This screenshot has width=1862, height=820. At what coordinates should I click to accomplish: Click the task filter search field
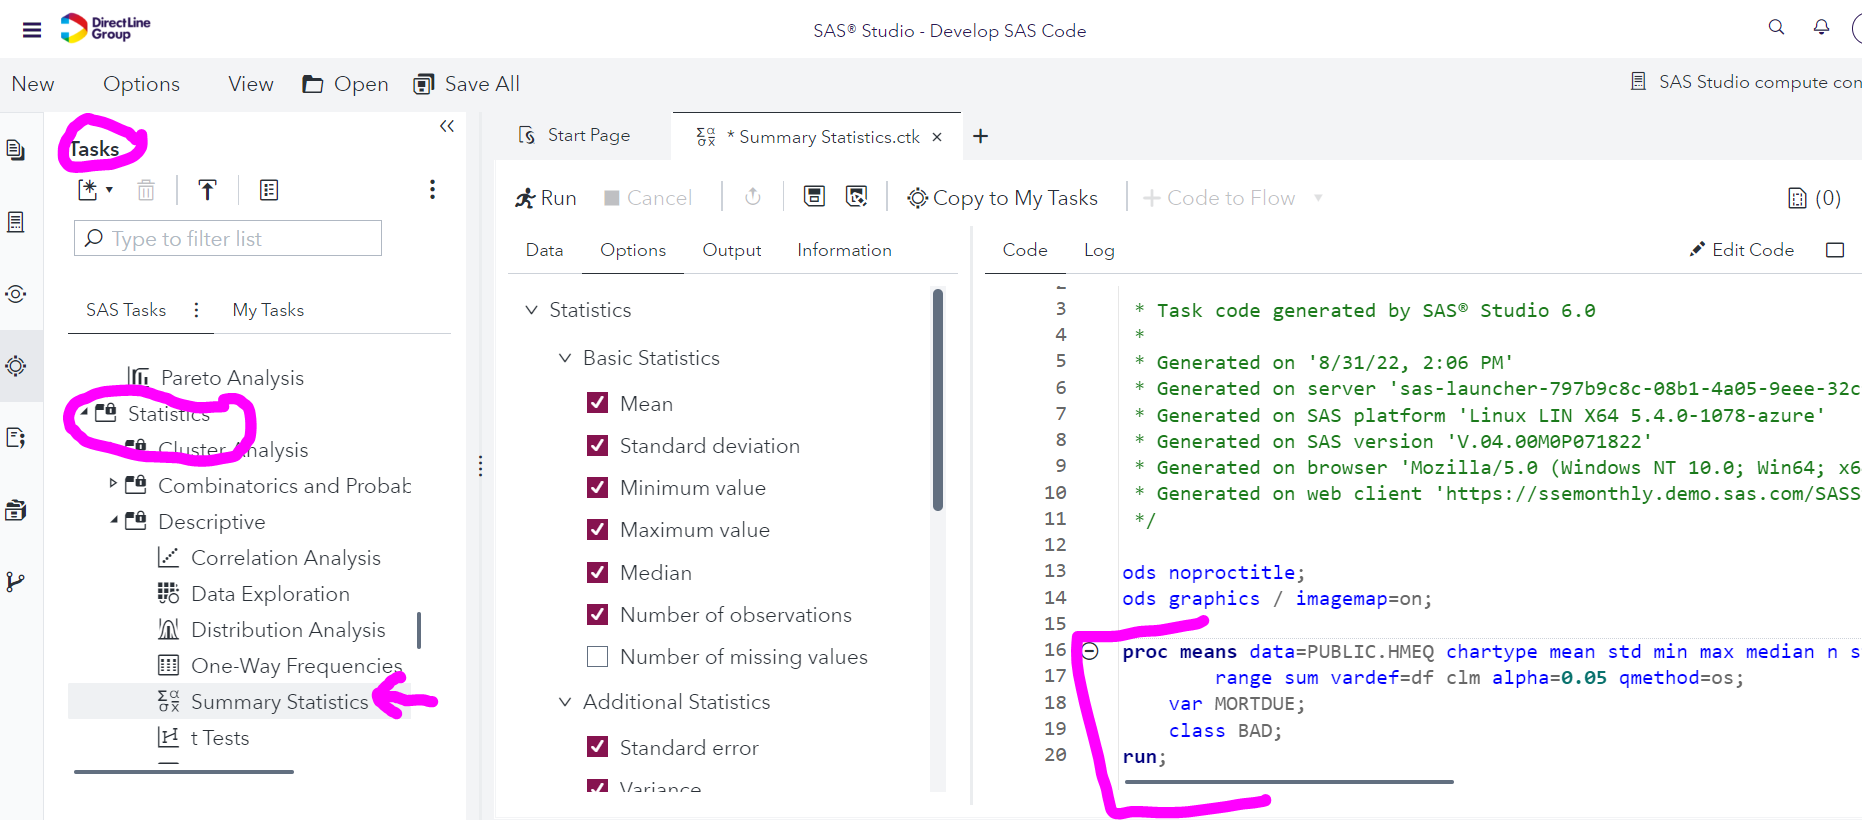[228, 239]
